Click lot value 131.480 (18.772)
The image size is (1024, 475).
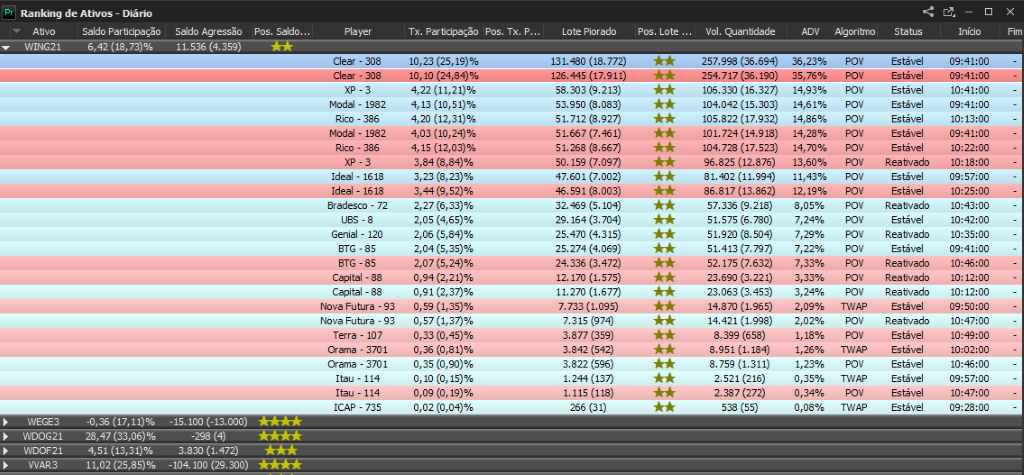point(589,61)
